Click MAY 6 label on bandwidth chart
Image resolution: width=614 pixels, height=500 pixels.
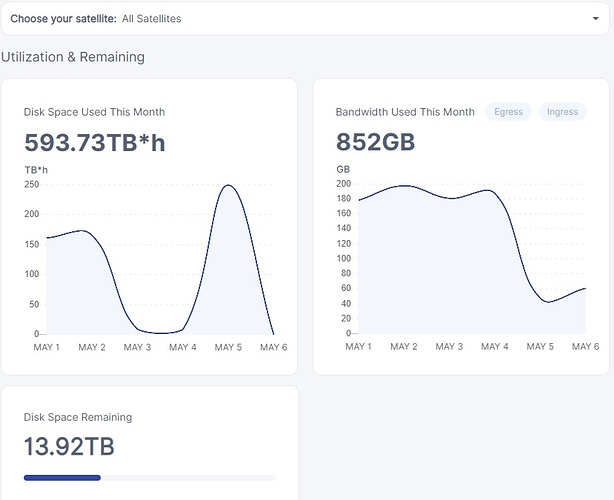coord(584,346)
